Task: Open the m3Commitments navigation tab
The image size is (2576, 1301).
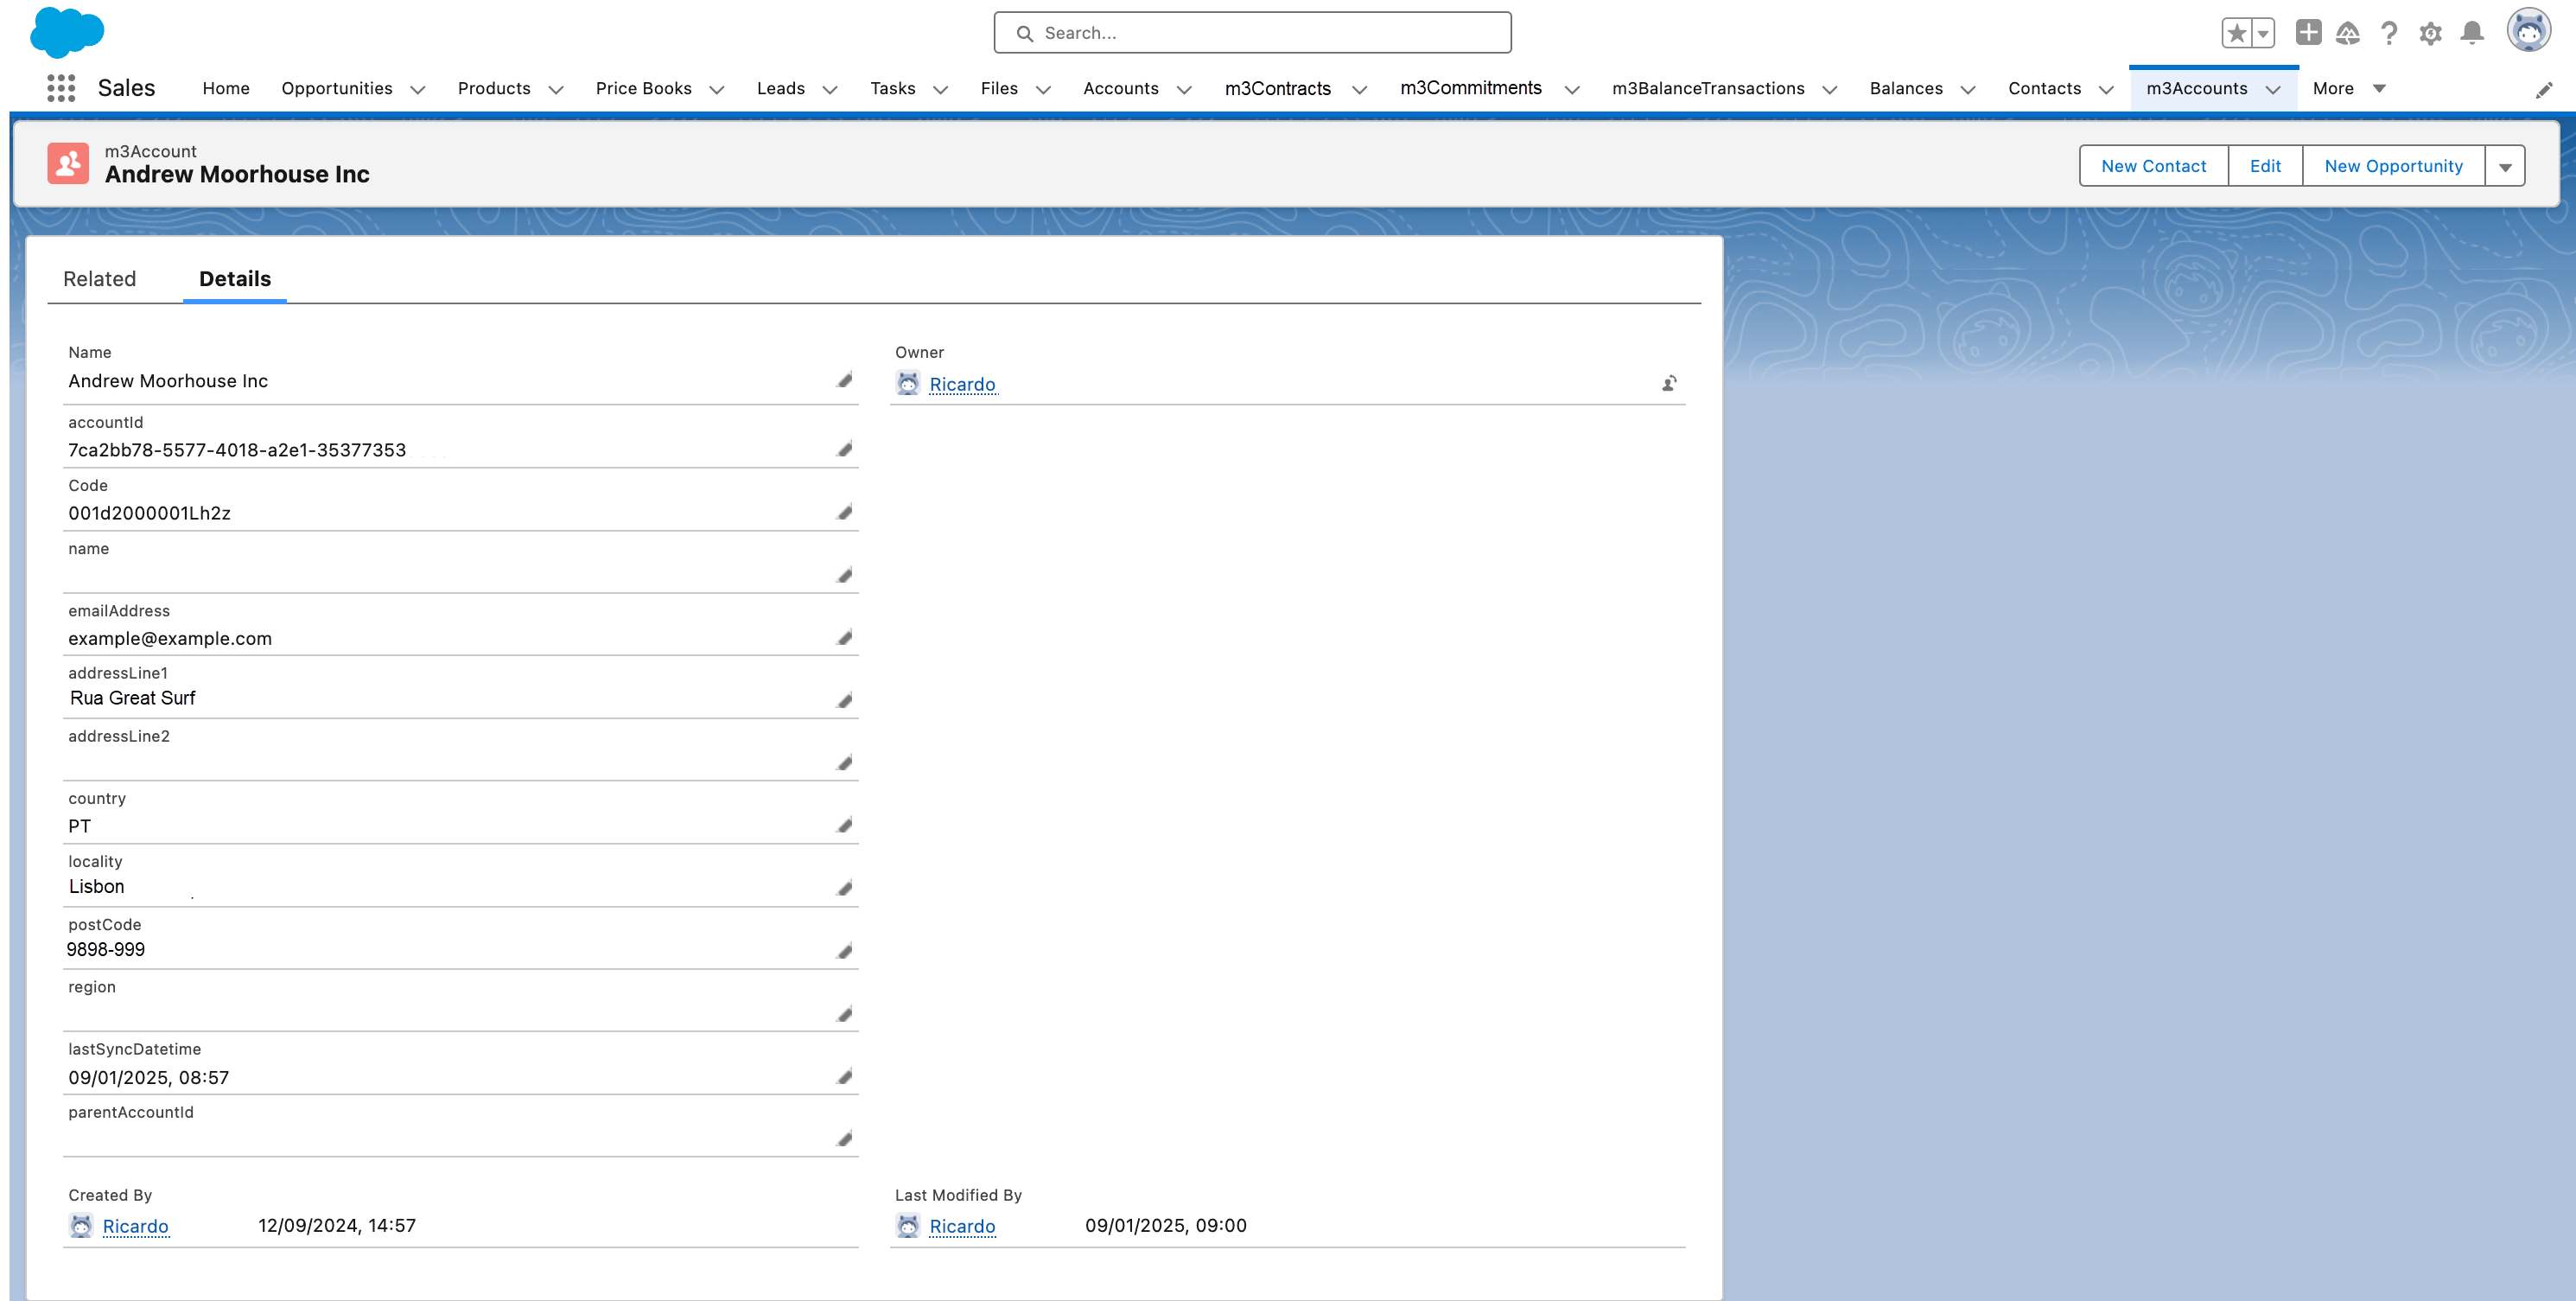Action: point(1471,88)
